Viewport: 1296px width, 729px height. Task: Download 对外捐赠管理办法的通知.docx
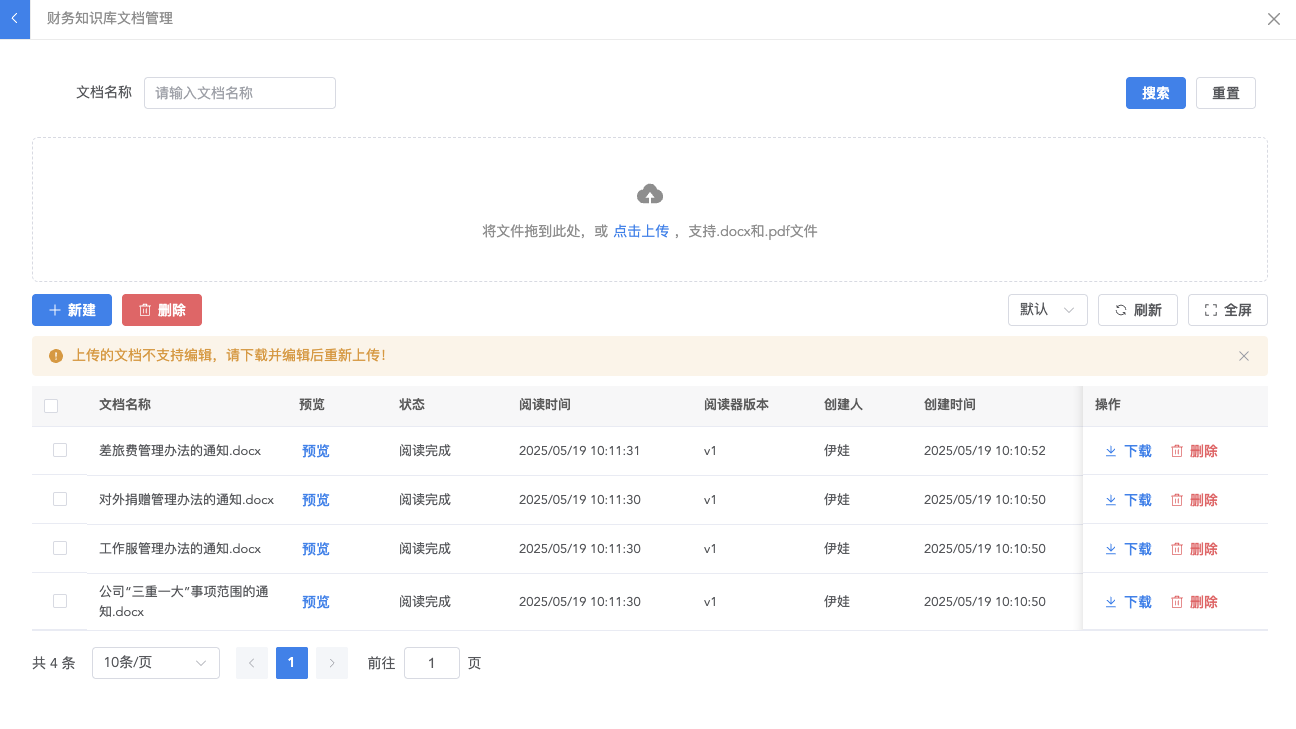point(1128,500)
